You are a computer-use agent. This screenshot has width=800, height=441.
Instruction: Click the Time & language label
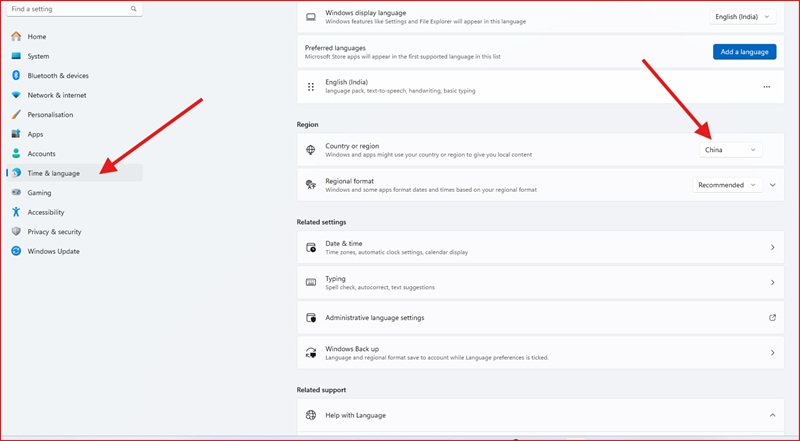point(54,173)
